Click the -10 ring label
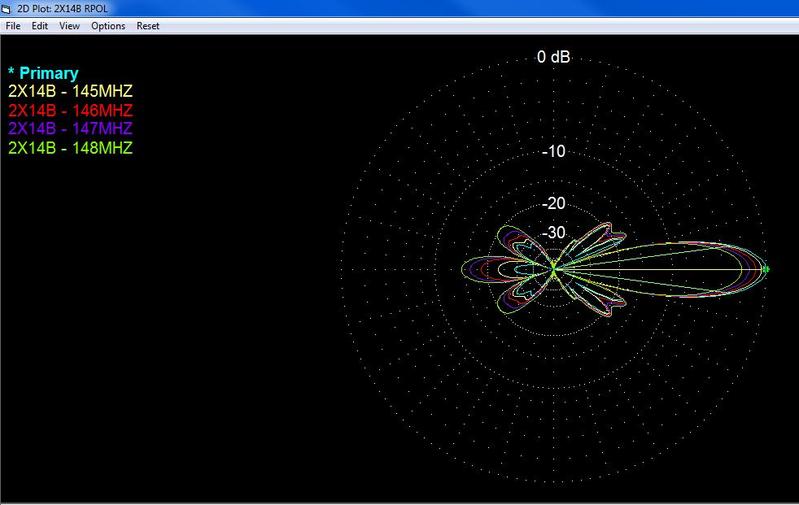 (x=553, y=151)
